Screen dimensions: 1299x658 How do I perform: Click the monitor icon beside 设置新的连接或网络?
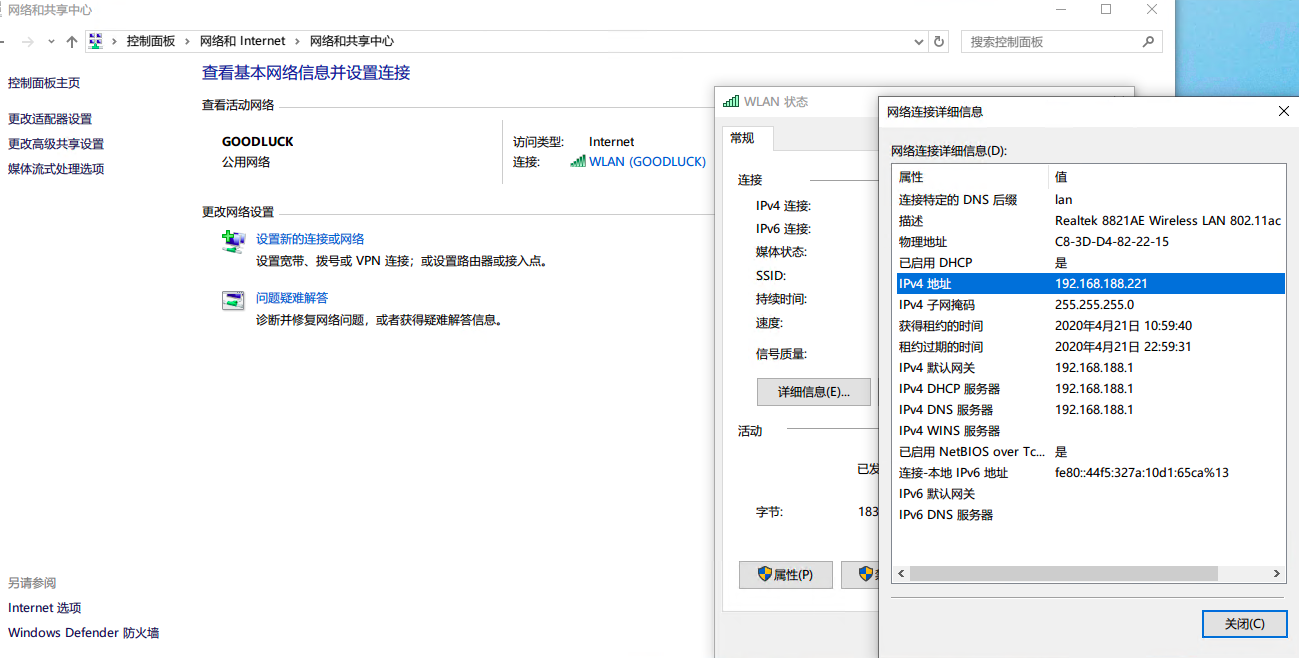(233, 240)
